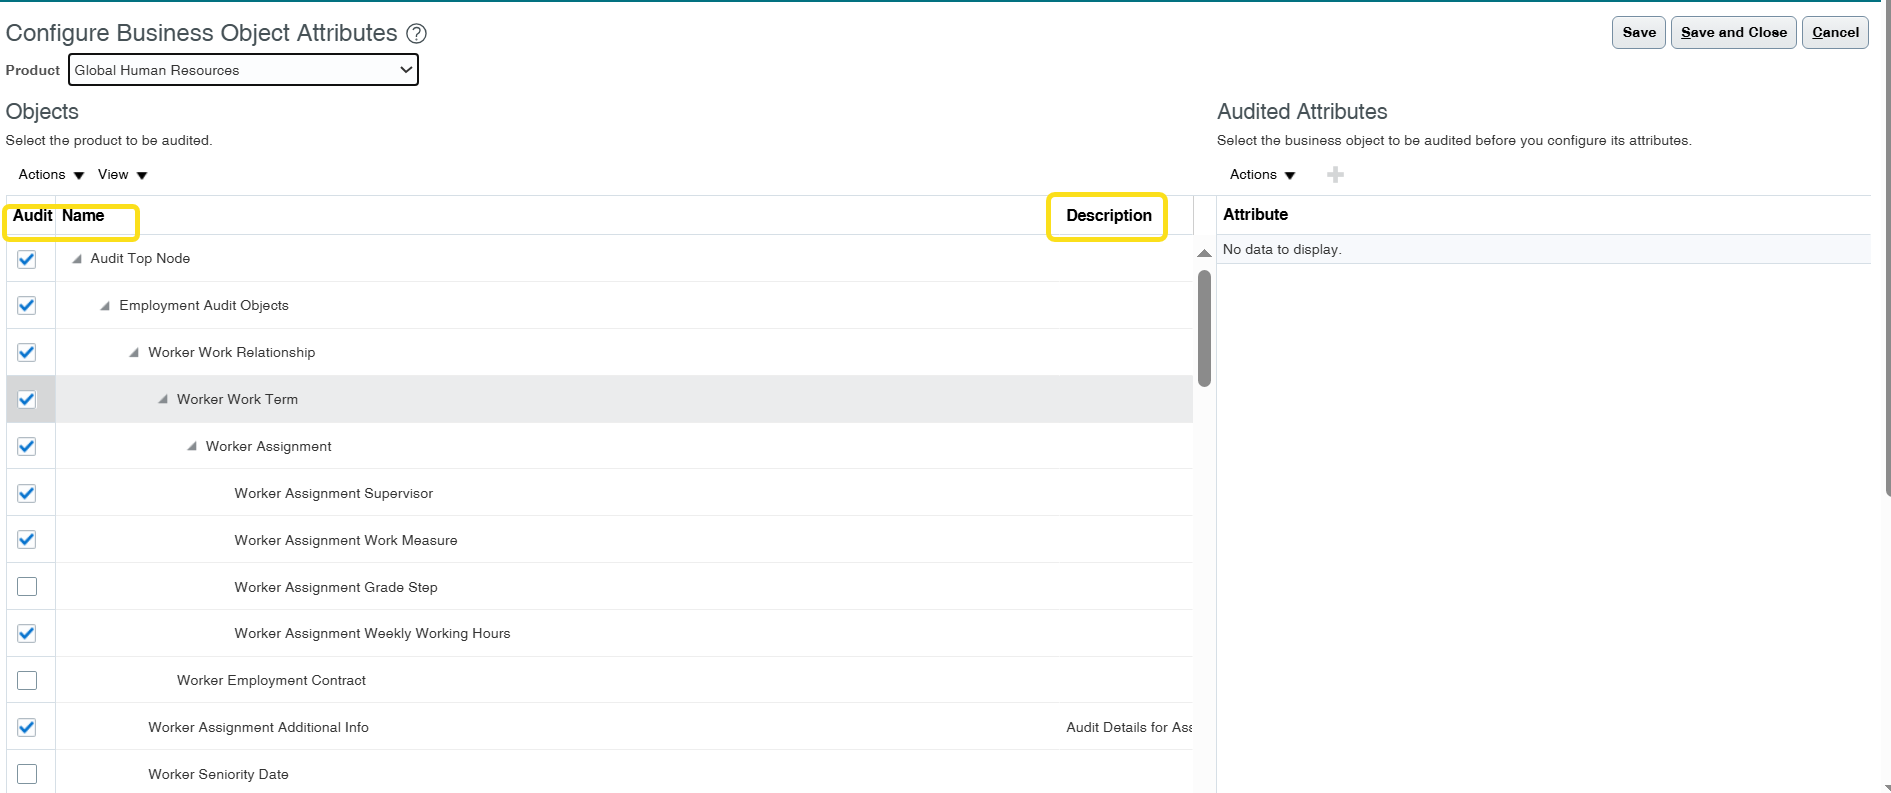The height and width of the screenshot is (793, 1891).
Task: Select Worker Seniority Date row
Action: pos(600,773)
